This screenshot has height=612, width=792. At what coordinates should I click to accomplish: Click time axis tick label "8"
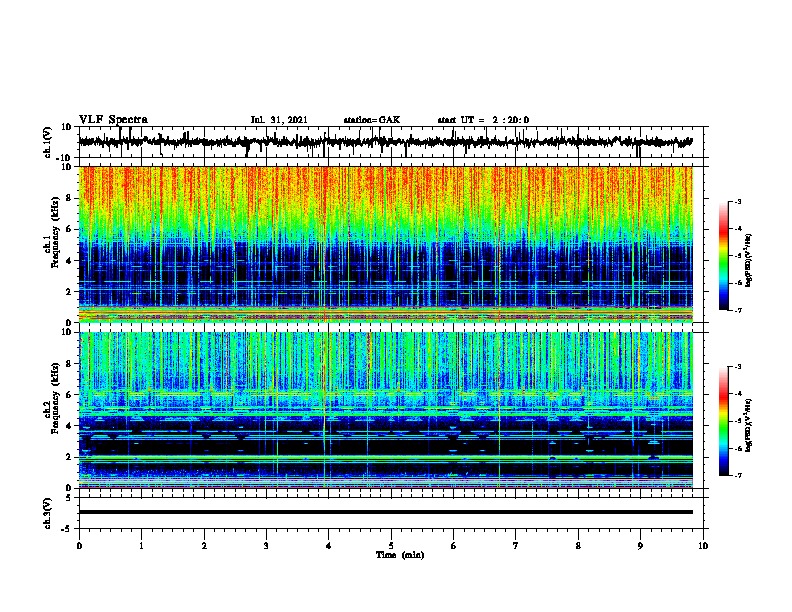578,545
